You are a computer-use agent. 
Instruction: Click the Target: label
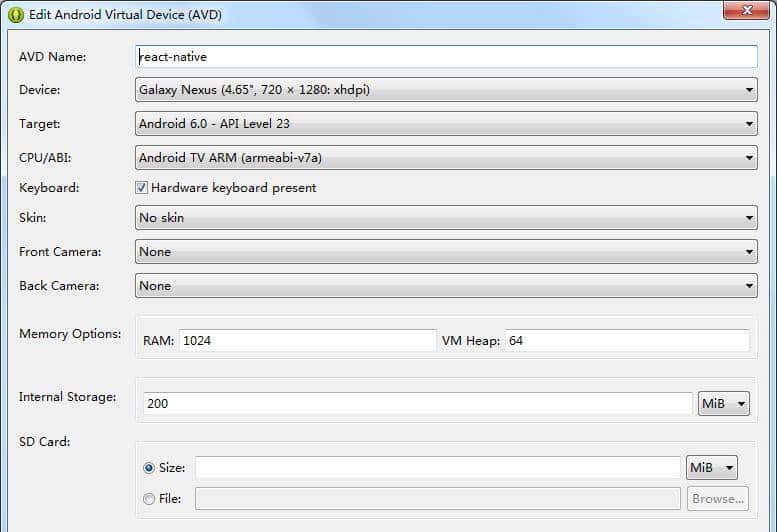click(x=40, y=124)
